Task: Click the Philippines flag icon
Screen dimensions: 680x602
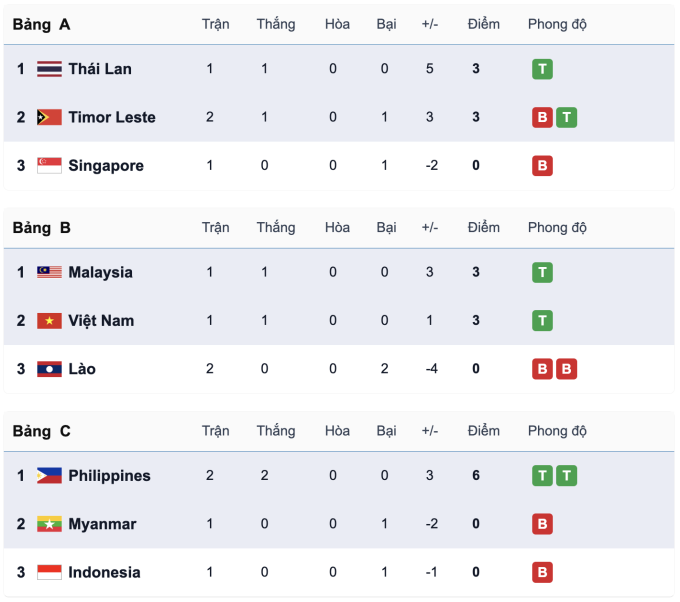Action: pyautogui.click(x=49, y=476)
